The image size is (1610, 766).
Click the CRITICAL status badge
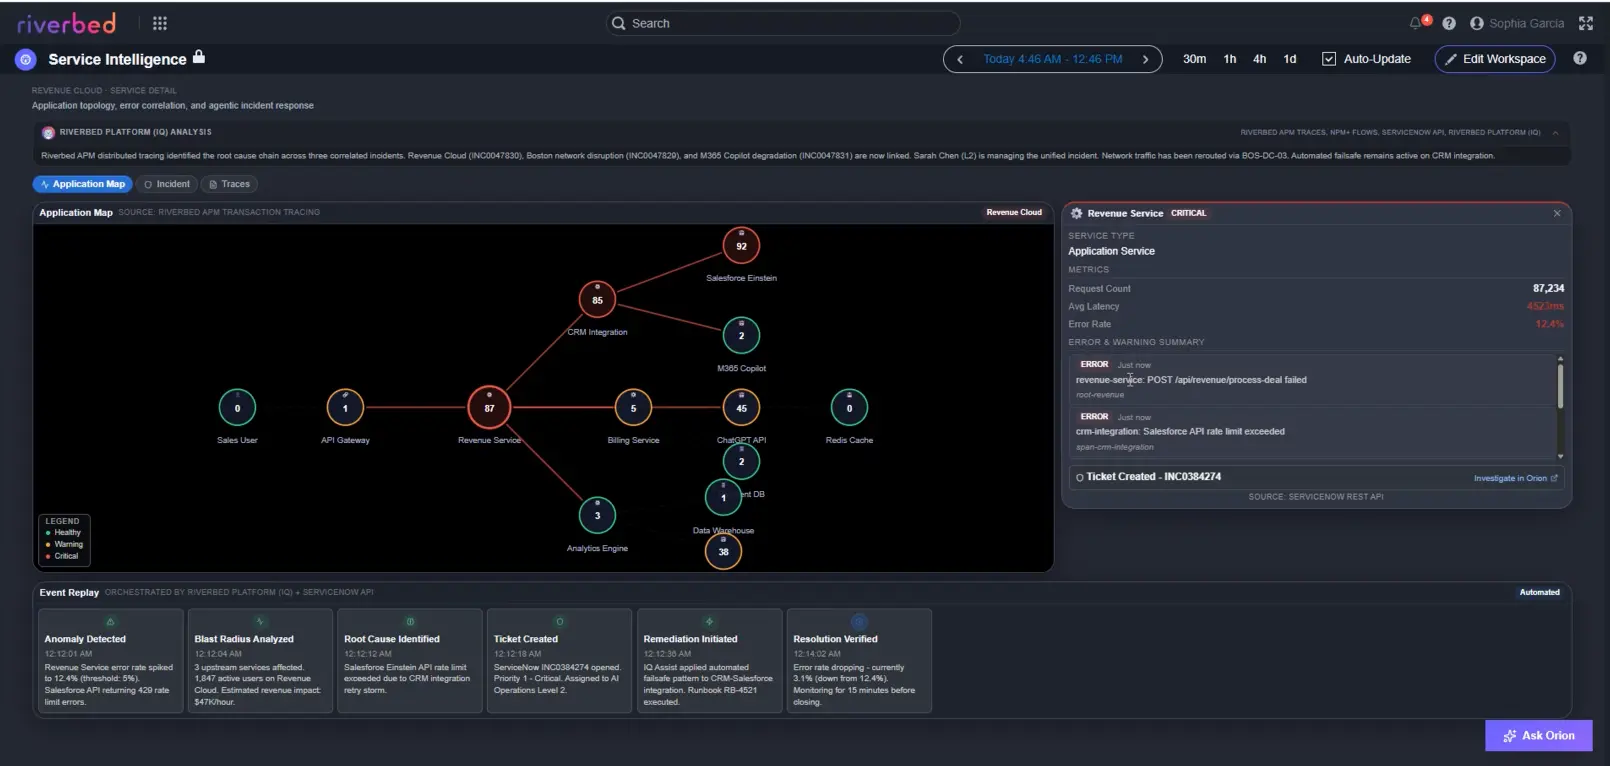(x=1189, y=213)
